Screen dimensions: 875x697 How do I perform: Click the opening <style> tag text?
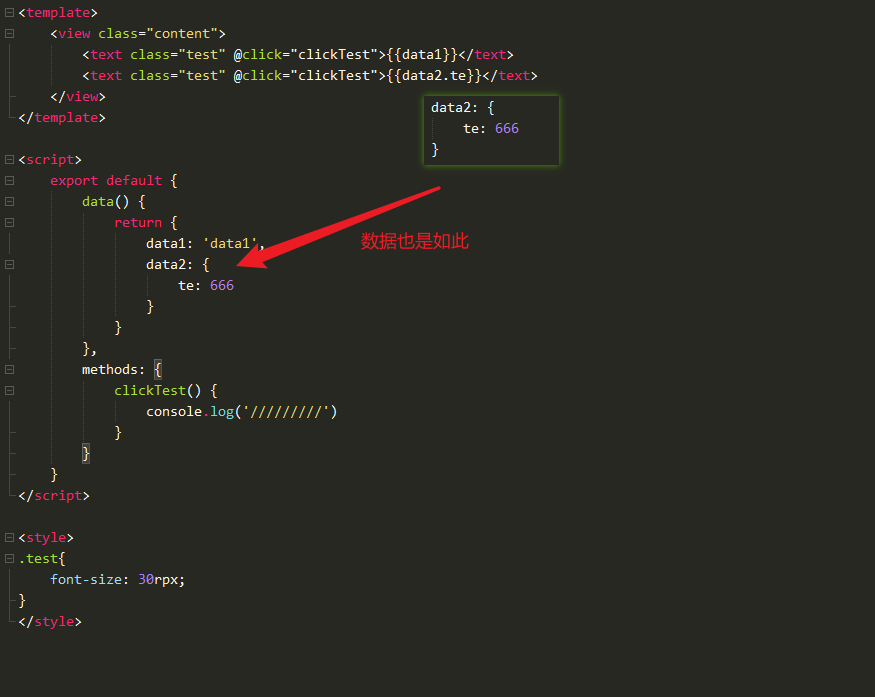pos(46,537)
